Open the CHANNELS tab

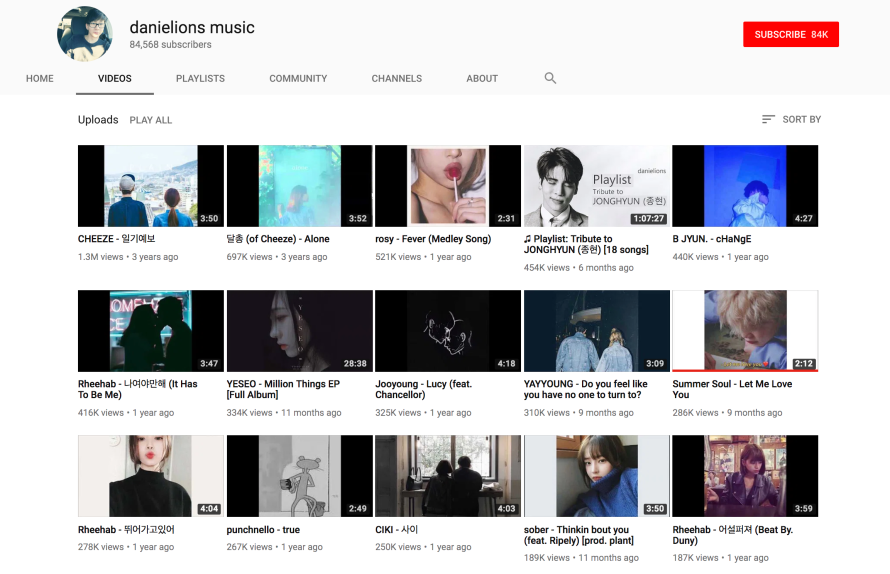(397, 78)
